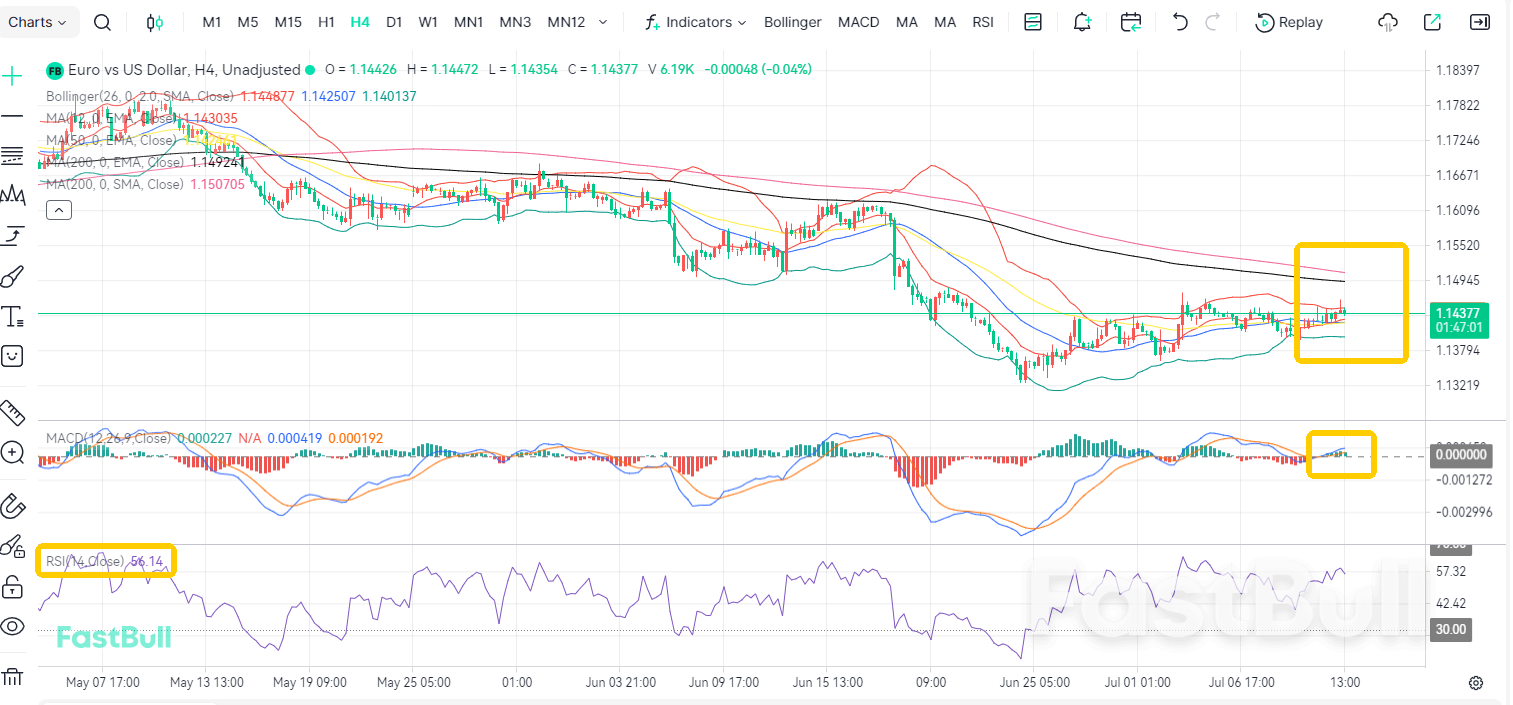Image resolution: width=1513 pixels, height=705 pixels.
Task: Choose the brush drawing tool
Action: click(12, 277)
